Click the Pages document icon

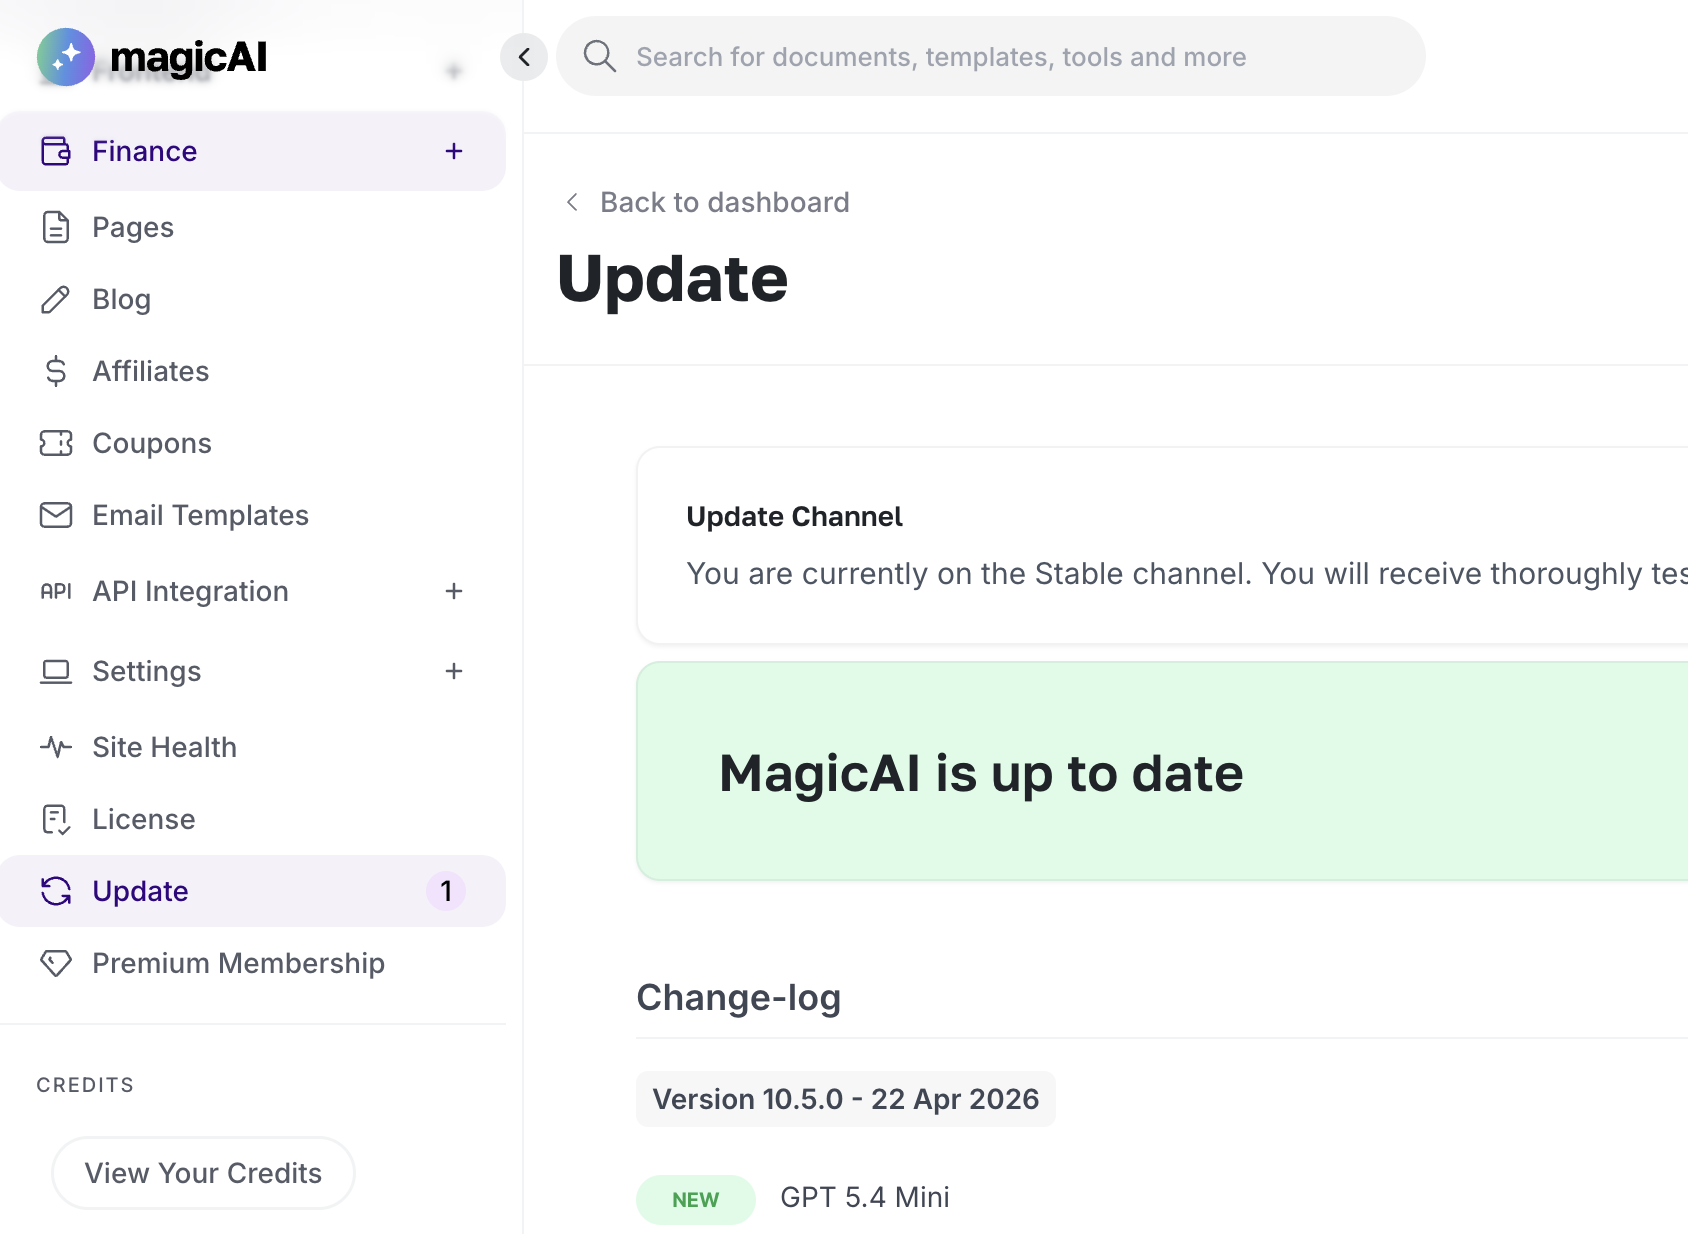coord(56,227)
